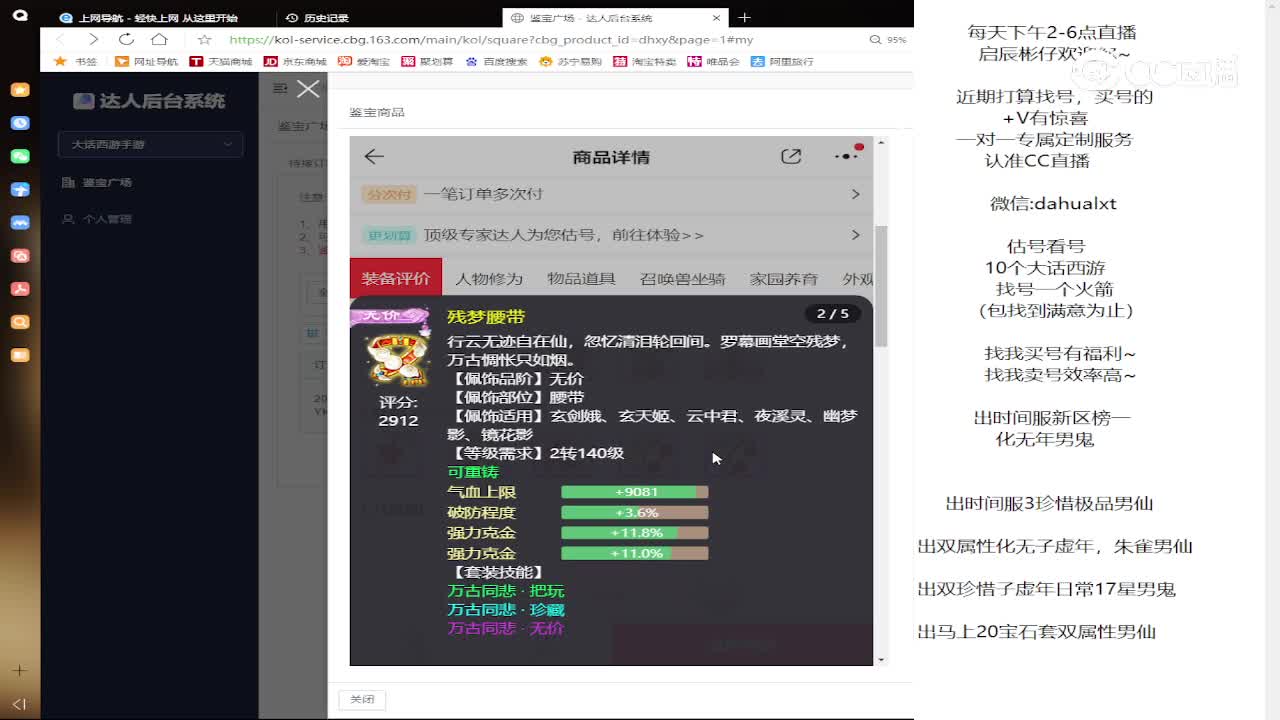Open the sidebar WeChat icon
This screenshot has width=1280, height=720.
[x=19, y=156]
